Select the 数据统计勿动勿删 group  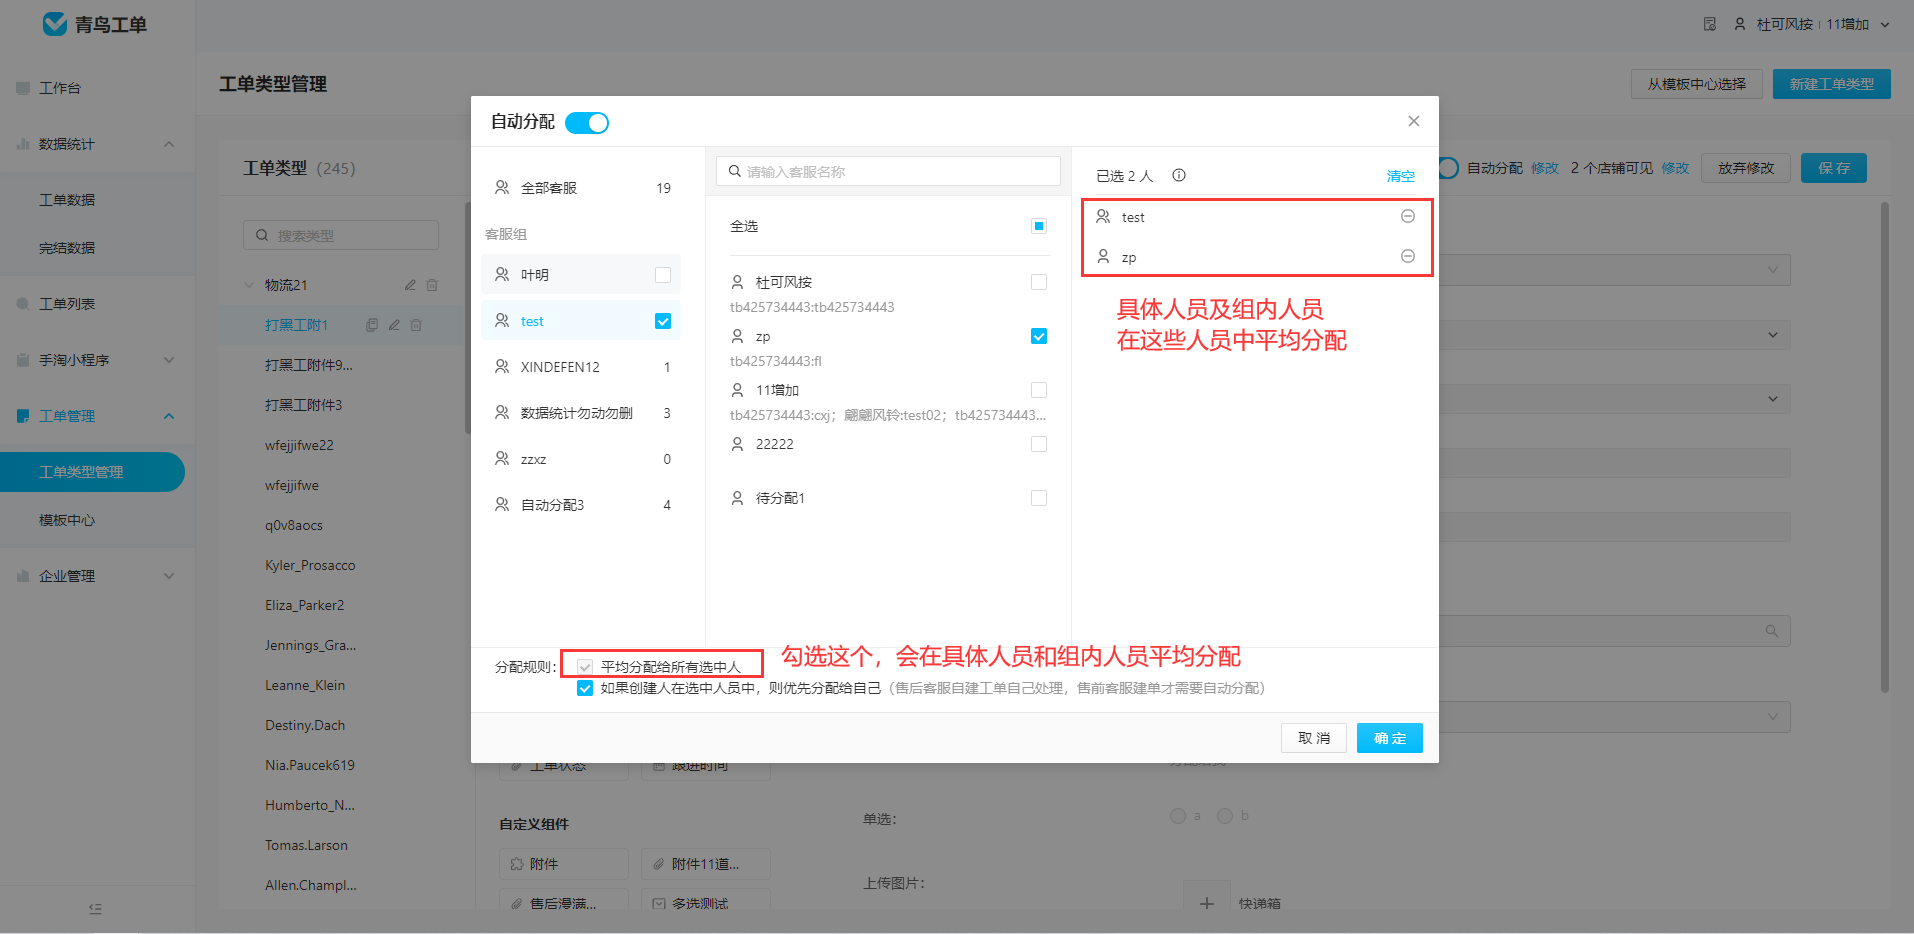pyautogui.click(x=581, y=413)
